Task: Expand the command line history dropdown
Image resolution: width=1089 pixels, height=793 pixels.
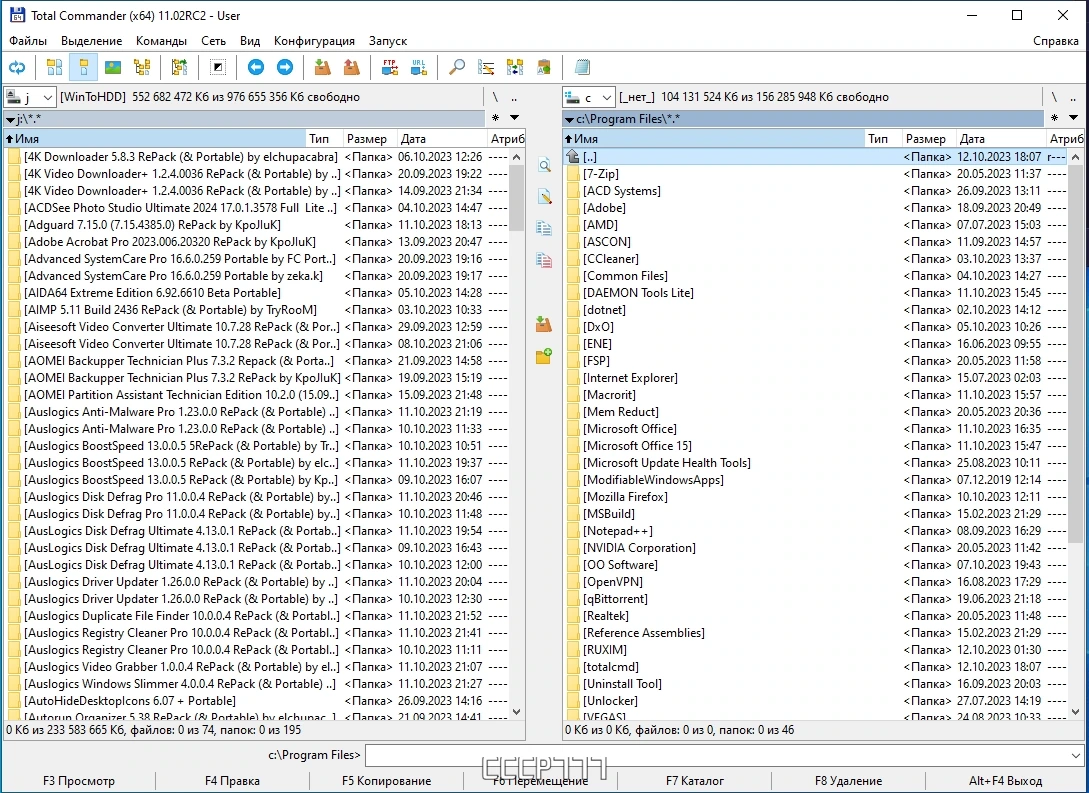Action: pyautogui.click(x=1076, y=755)
